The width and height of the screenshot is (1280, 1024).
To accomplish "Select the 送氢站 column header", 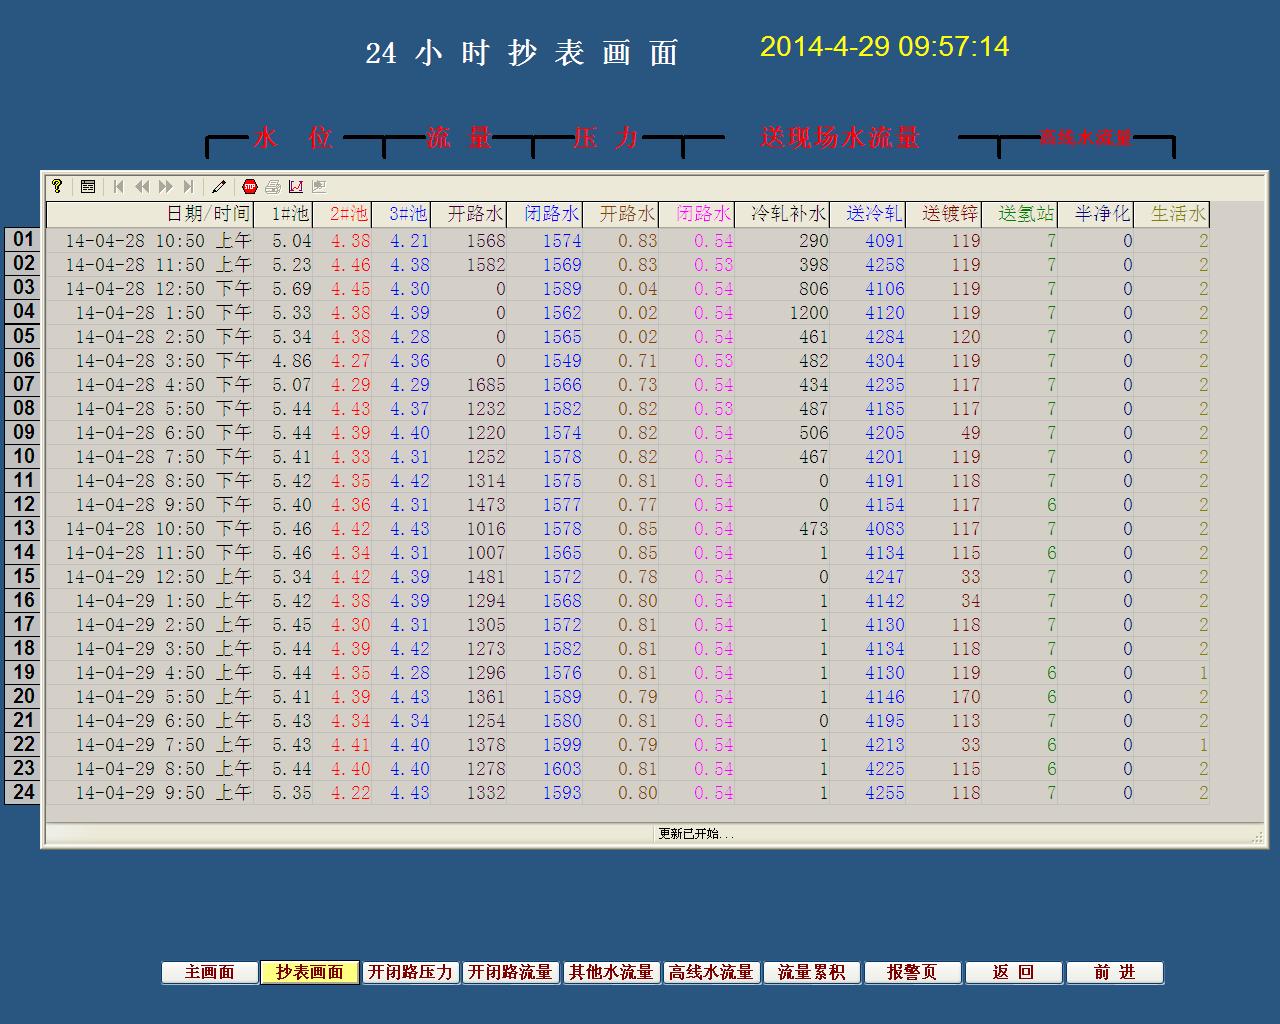I will coord(1020,214).
